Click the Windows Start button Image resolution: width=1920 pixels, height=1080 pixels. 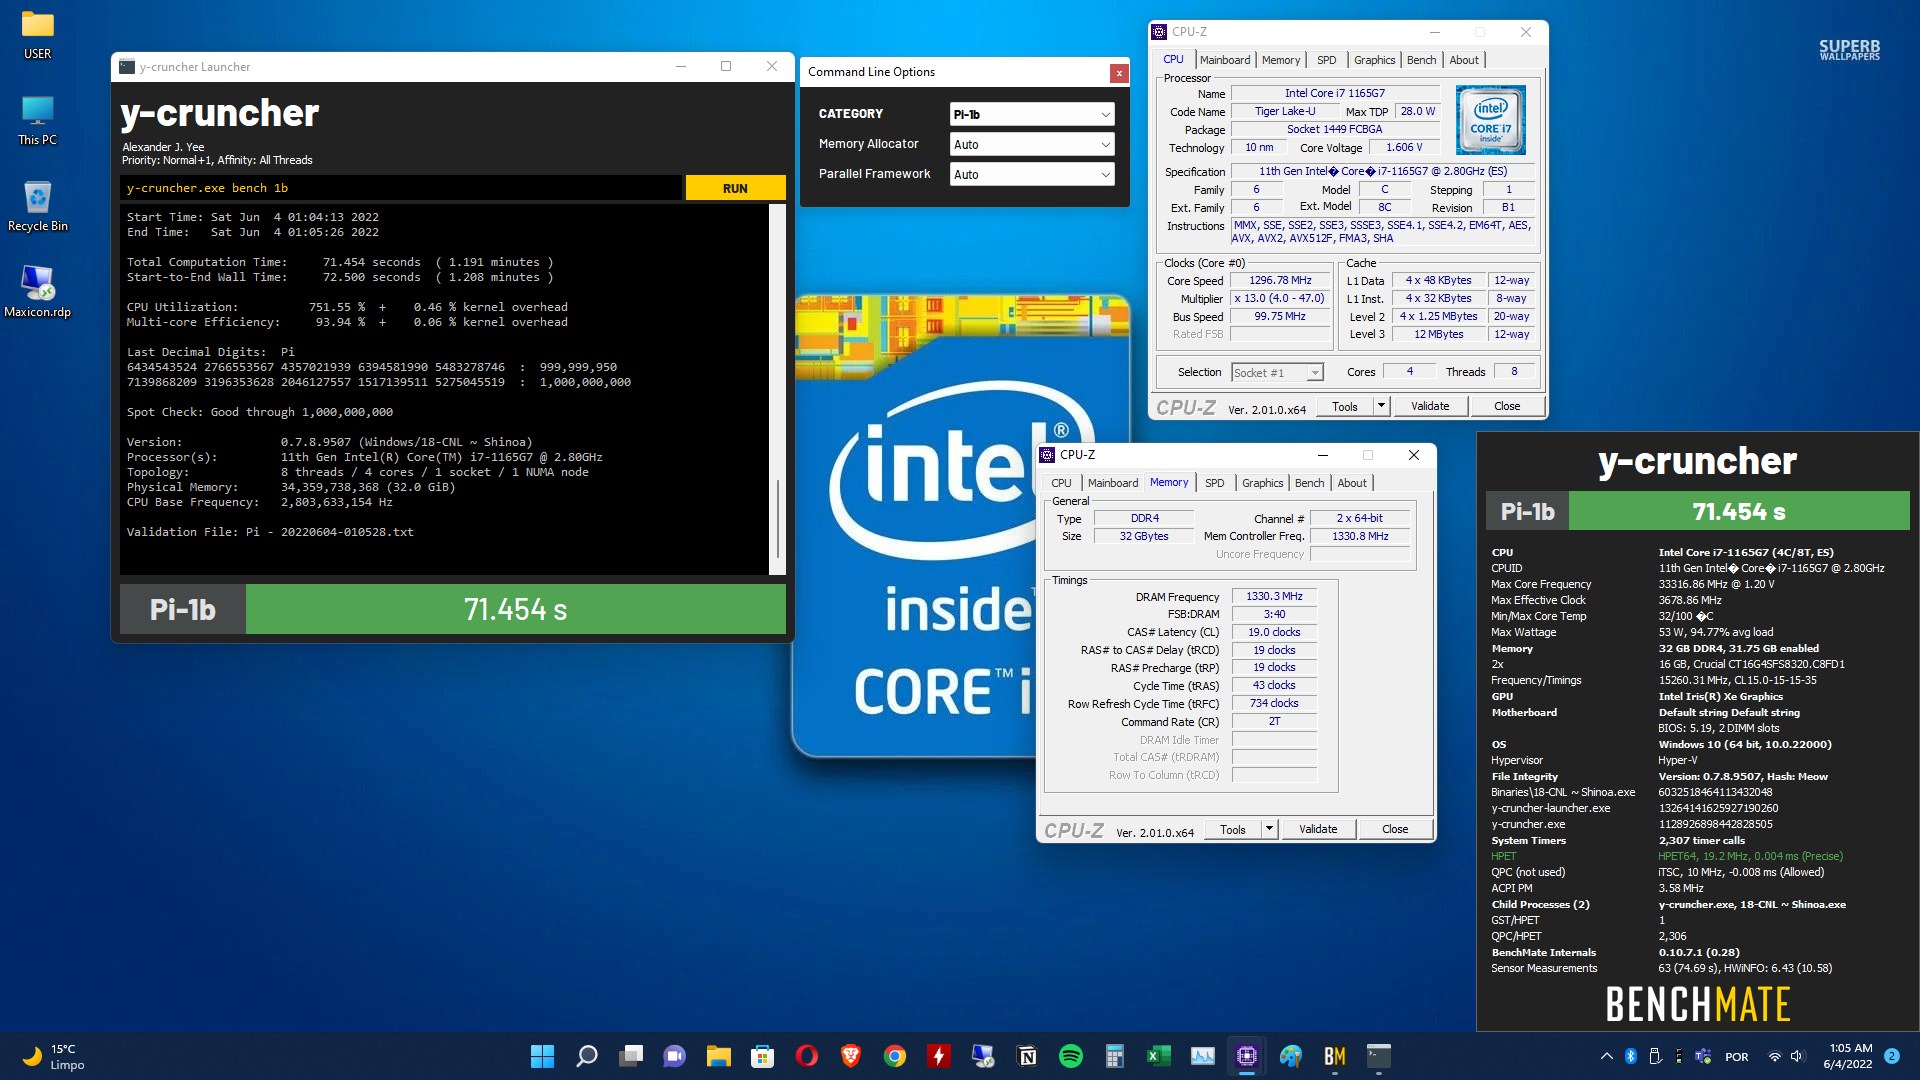542,1056
